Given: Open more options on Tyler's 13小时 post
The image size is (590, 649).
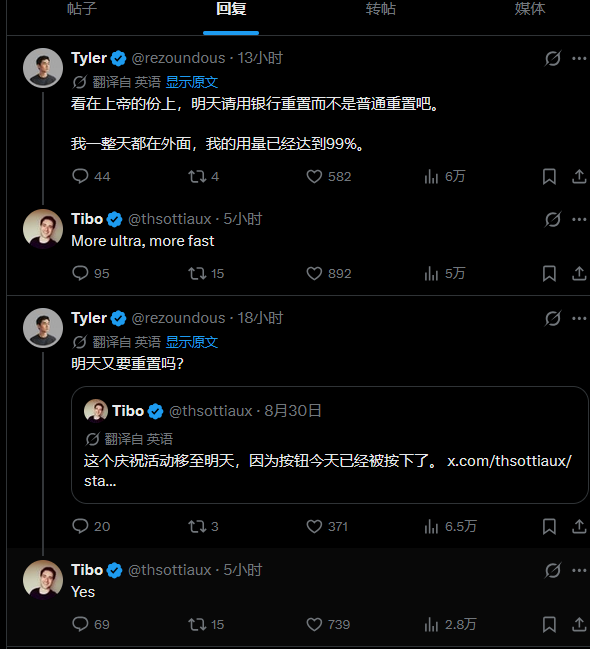Looking at the screenshot, I should 579,58.
